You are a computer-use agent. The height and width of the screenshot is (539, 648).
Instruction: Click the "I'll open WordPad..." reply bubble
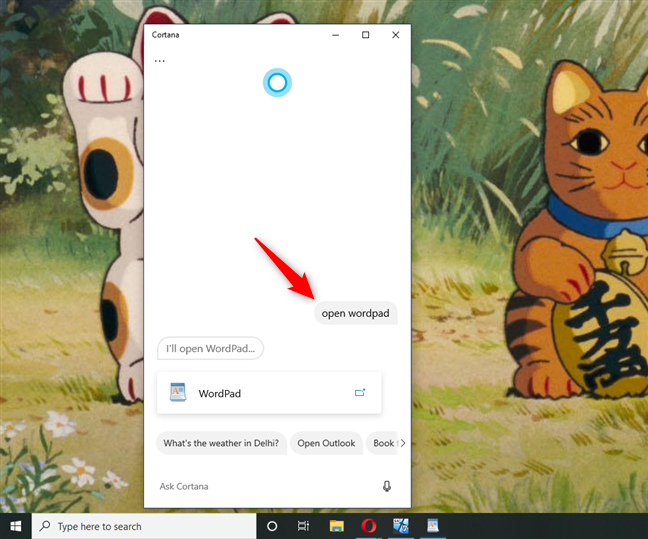(x=210, y=348)
